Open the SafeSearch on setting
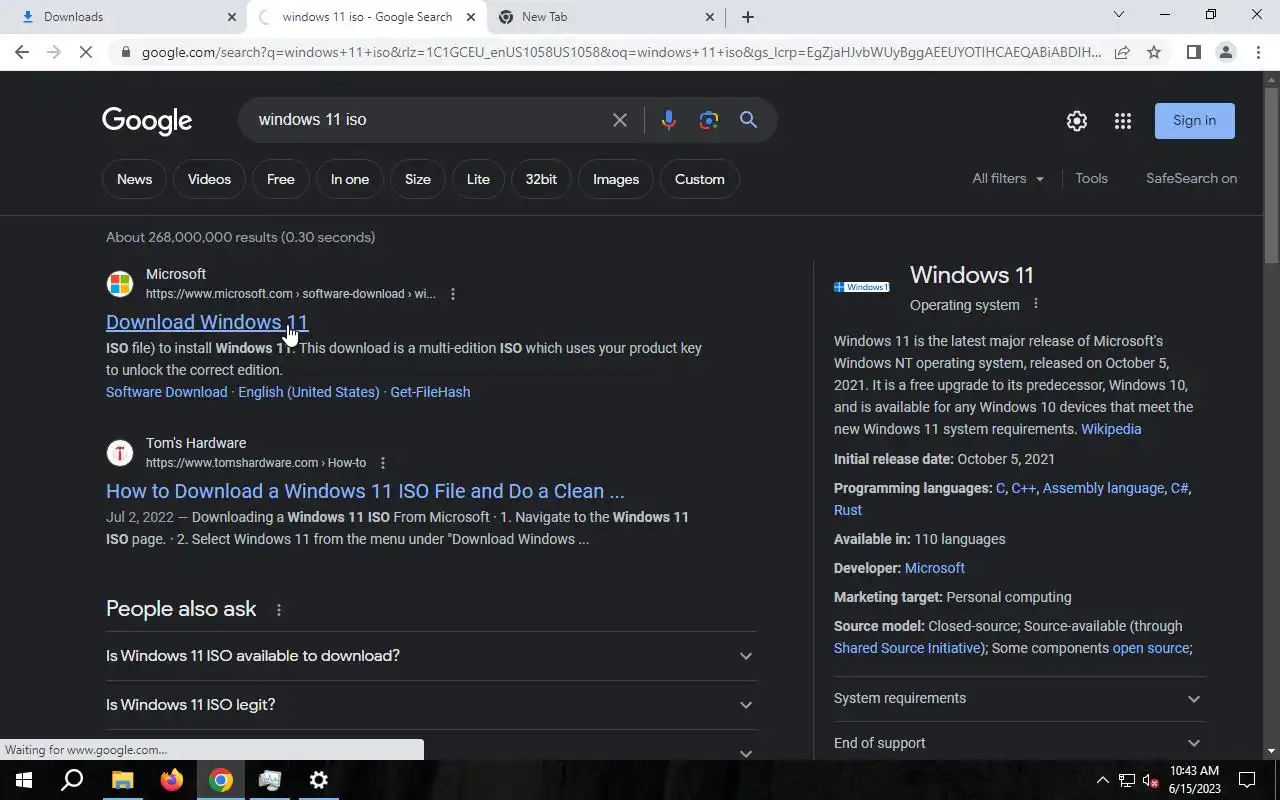Image resolution: width=1280 pixels, height=800 pixels. click(x=1191, y=178)
